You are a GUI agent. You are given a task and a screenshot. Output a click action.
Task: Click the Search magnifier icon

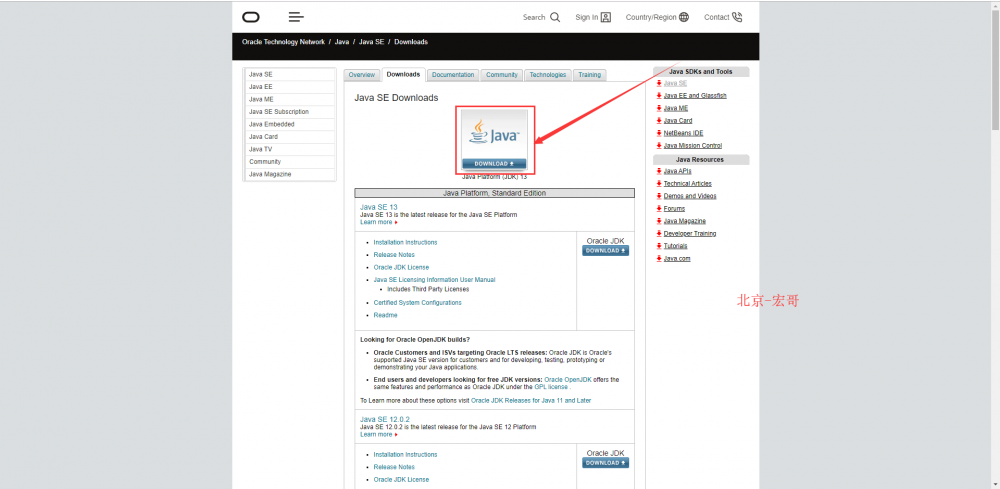555,17
